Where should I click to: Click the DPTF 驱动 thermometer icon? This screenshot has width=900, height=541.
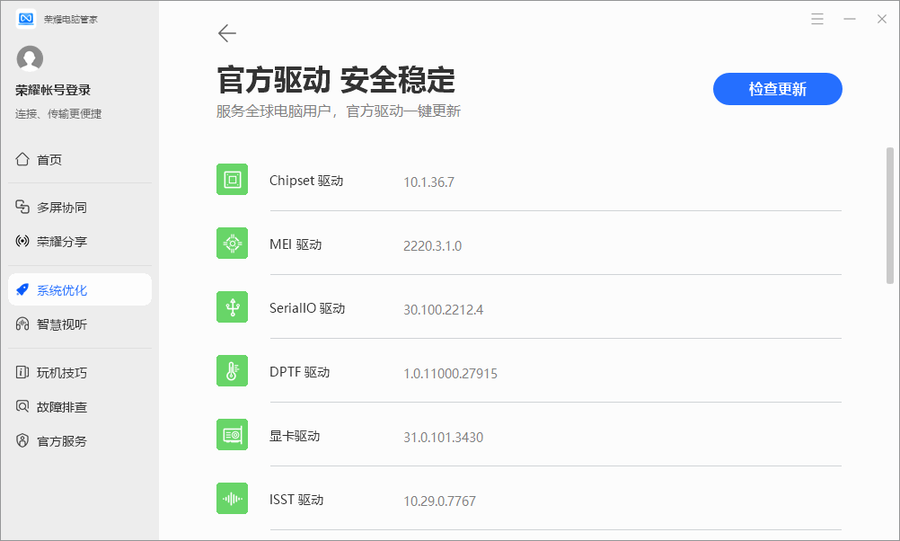coord(232,371)
